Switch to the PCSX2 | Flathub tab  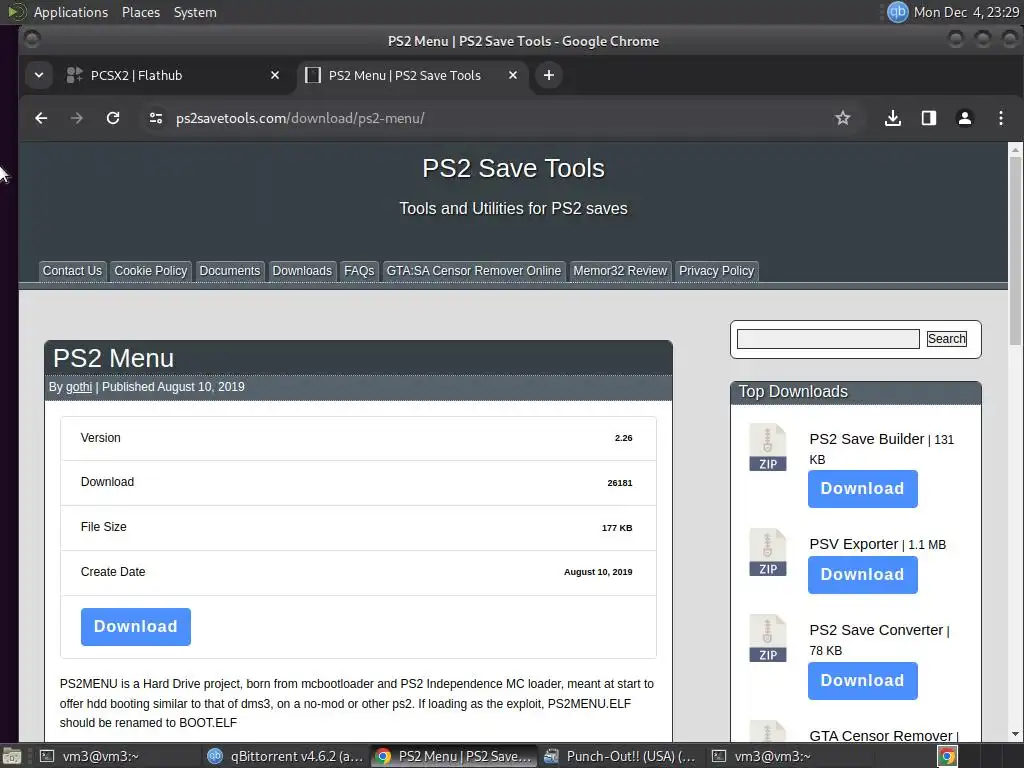(x=171, y=75)
